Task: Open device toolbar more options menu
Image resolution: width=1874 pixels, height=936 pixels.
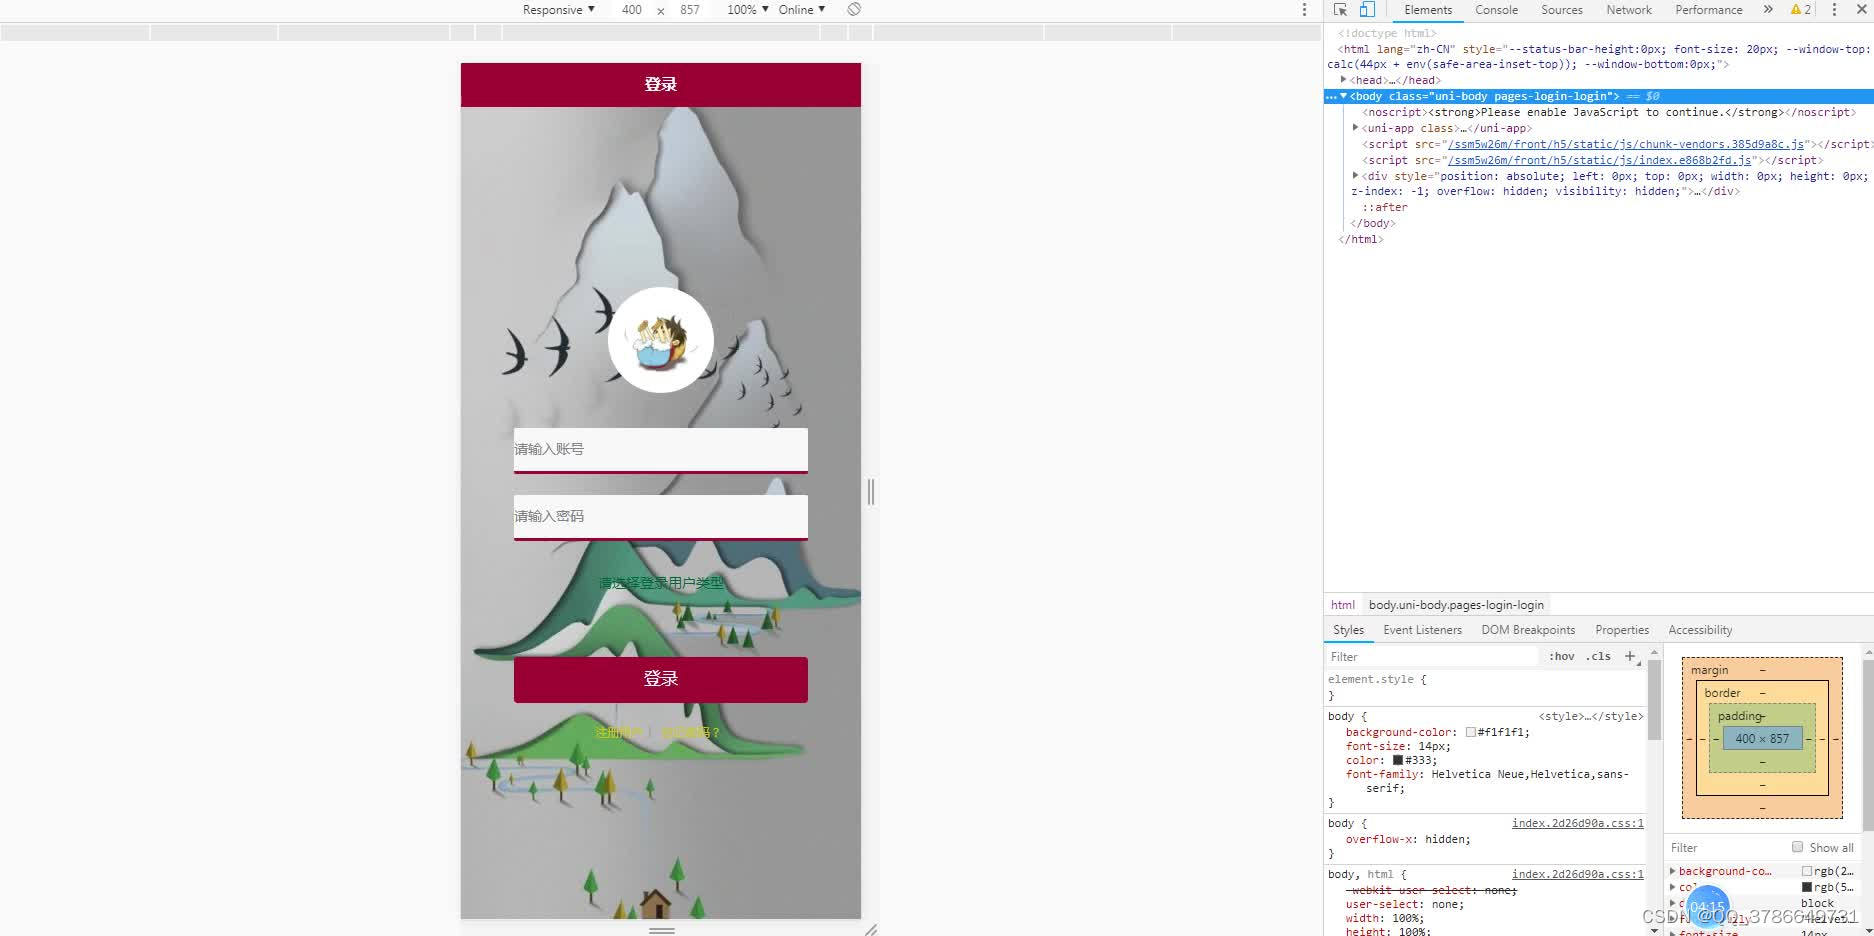Action: coord(1304,9)
